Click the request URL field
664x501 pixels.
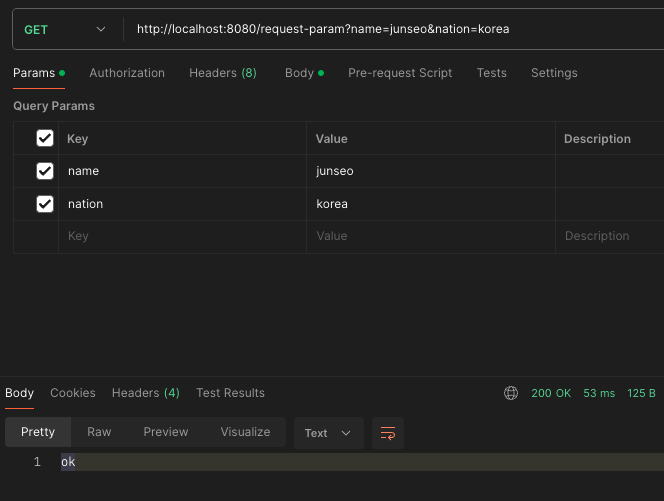point(394,29)
